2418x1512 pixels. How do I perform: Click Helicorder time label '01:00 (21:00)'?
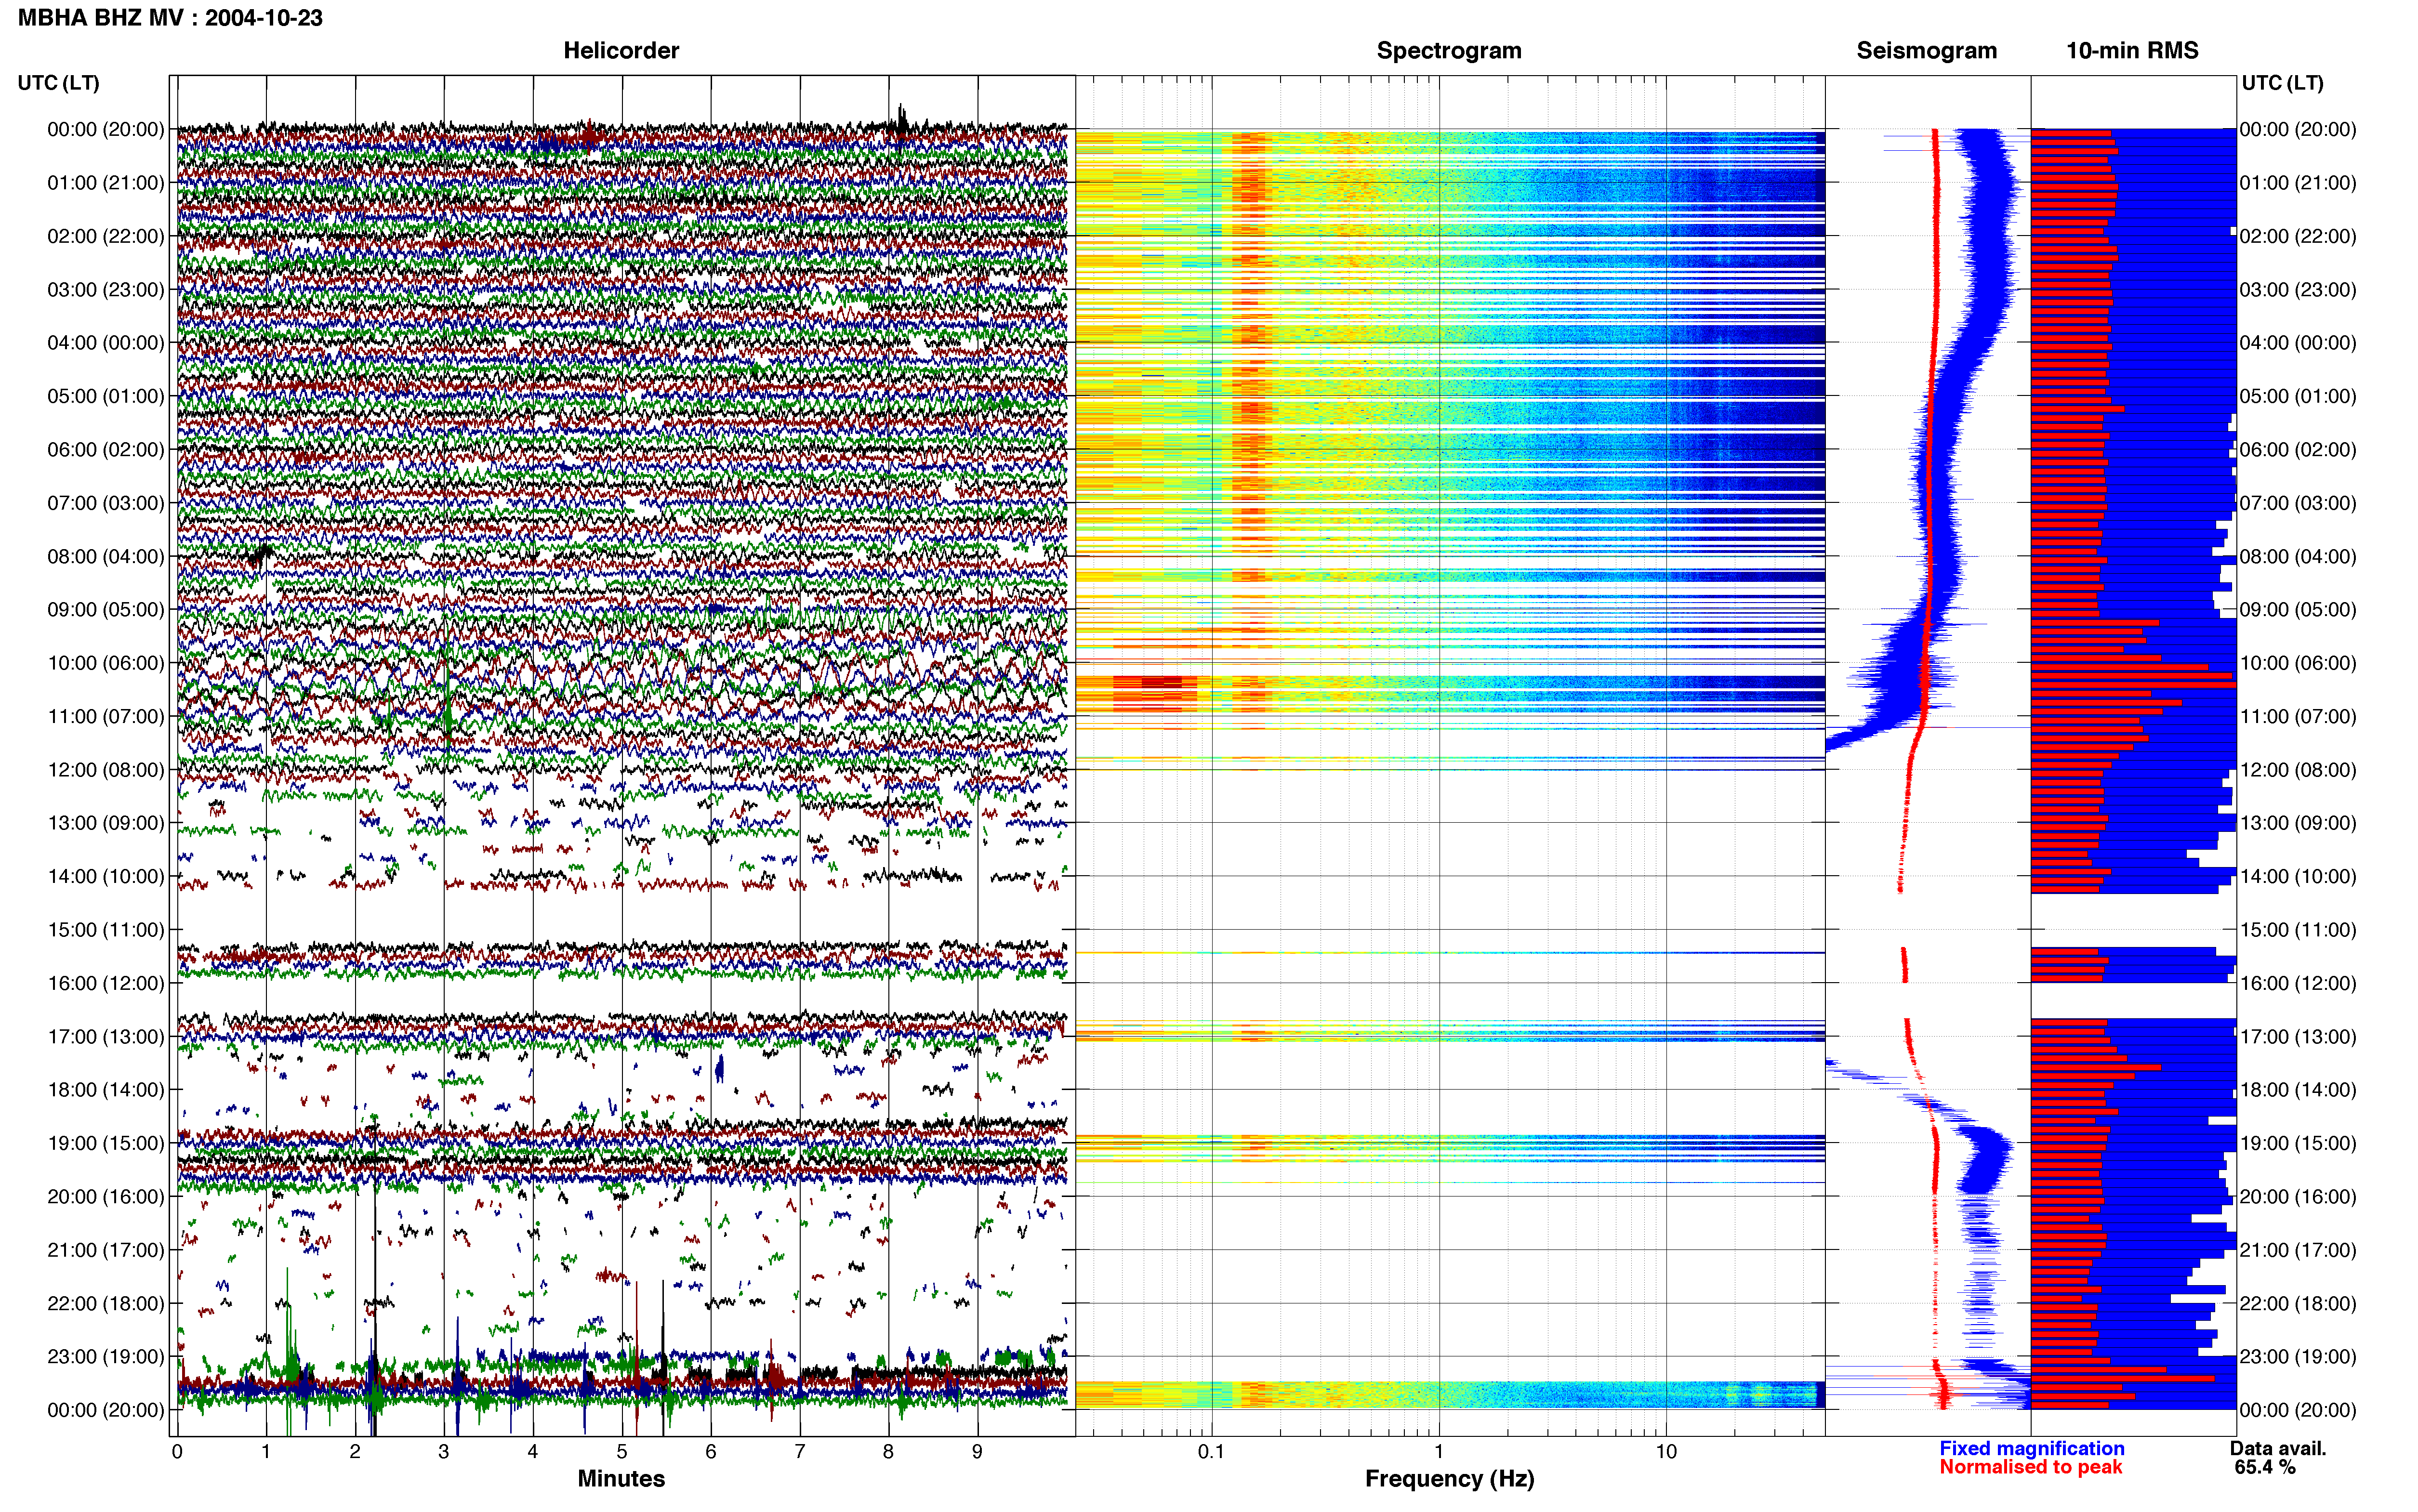(x=106, y=183)
